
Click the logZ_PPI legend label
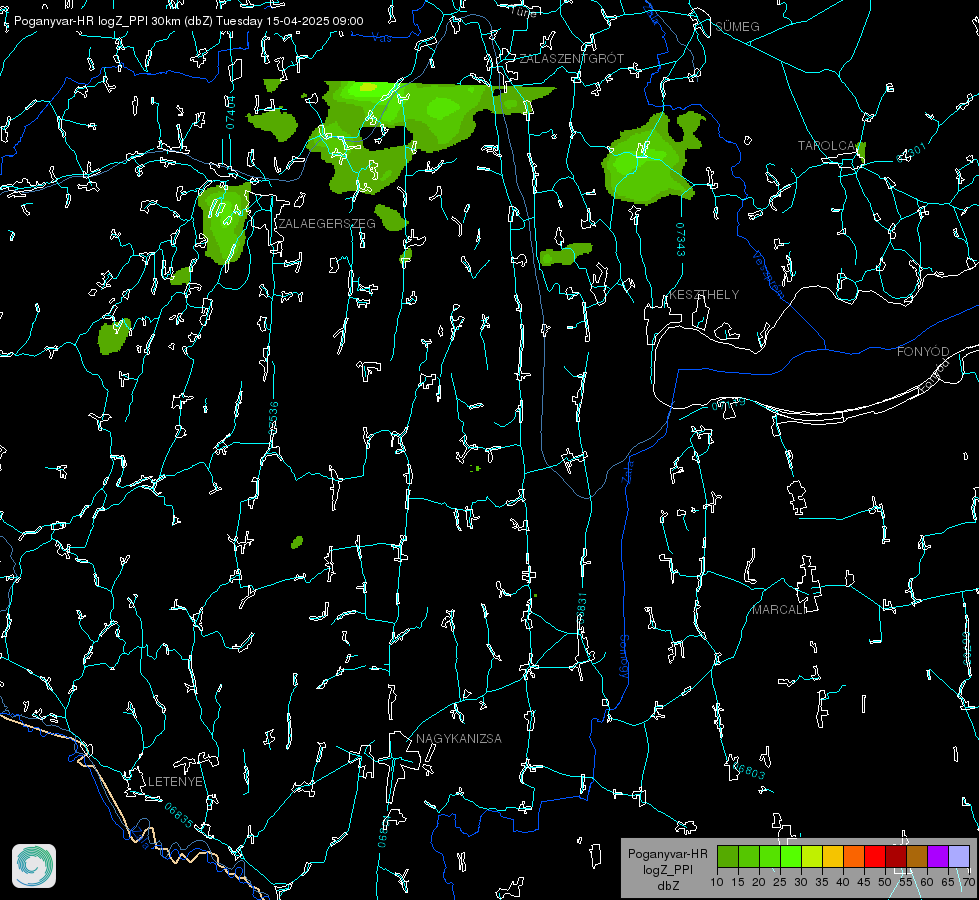coord(667,870)
